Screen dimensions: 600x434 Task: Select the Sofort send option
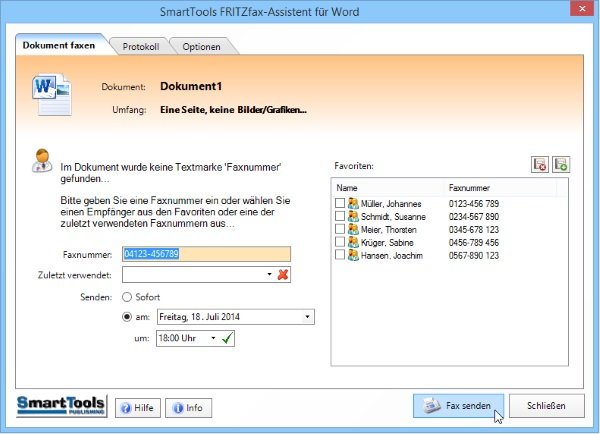[127, 297]
